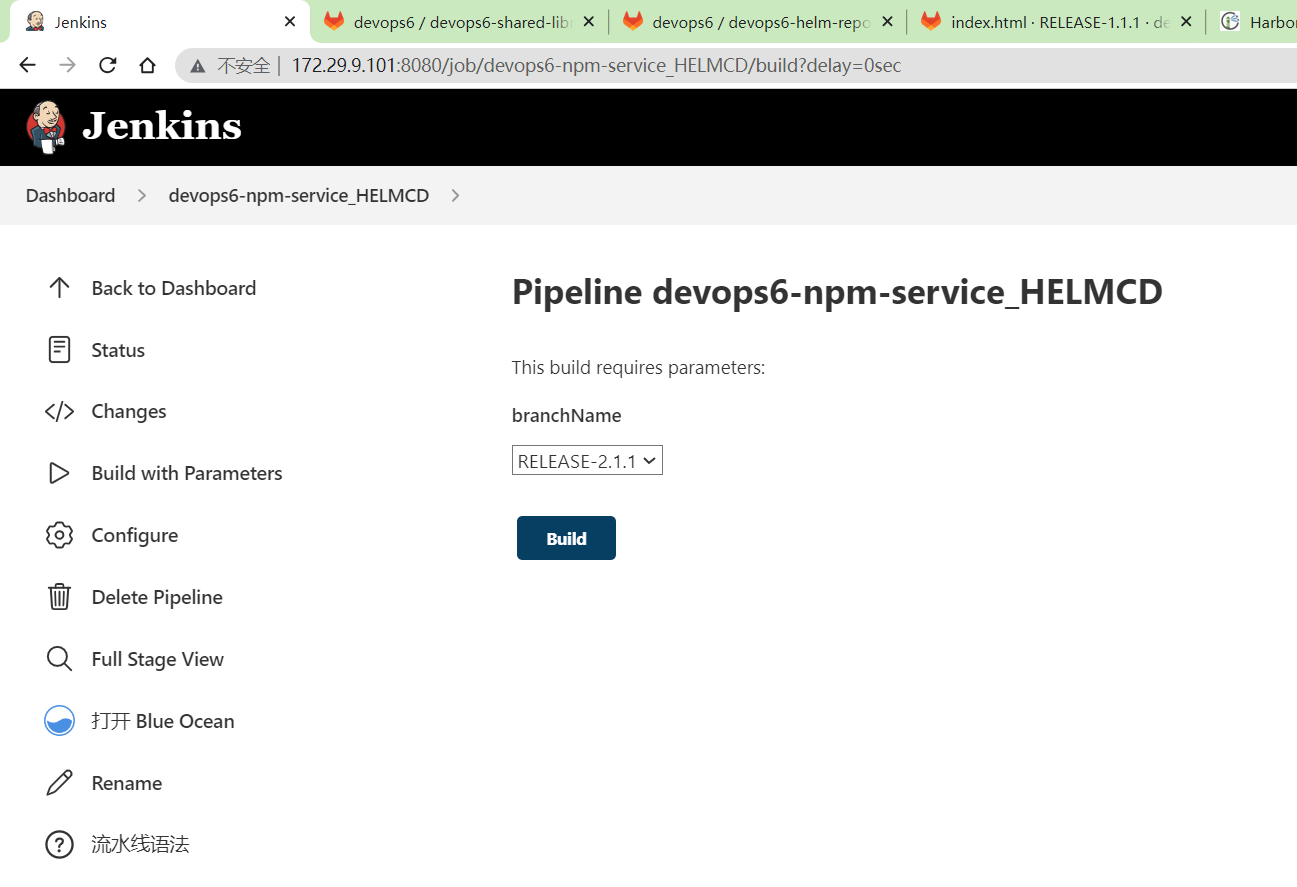Expand the chevron after Dashboard breadcrumb
1297x887 pixels.
[x=142, y=196]
